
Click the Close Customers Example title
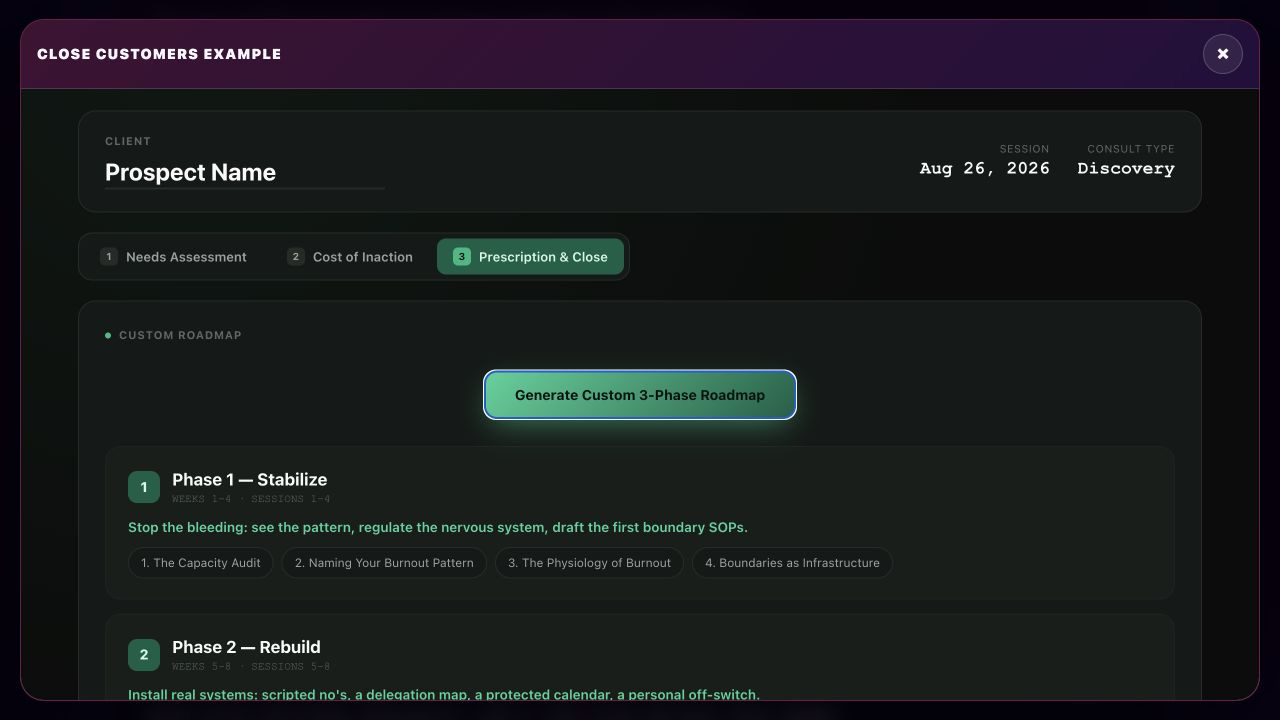coord(159,54)
